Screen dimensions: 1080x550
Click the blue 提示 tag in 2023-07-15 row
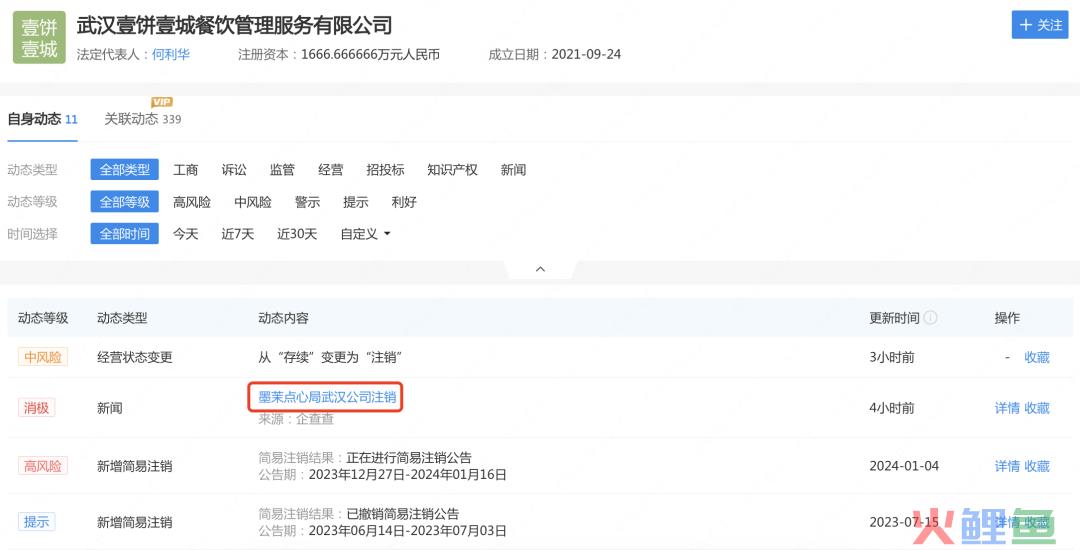[x=37, y=522]
